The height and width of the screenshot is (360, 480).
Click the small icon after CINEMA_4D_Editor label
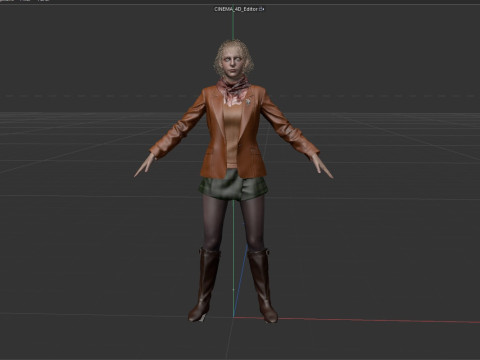point(262,9)
